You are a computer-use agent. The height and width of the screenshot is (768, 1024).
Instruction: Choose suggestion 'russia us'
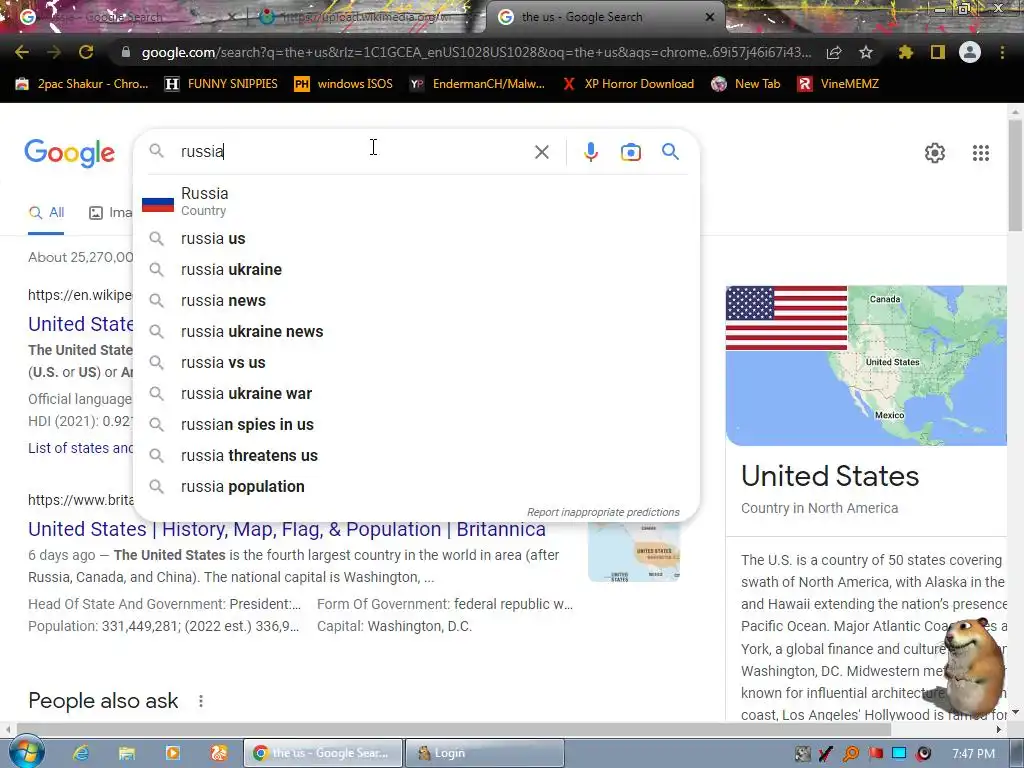click(x=416, y=238)
